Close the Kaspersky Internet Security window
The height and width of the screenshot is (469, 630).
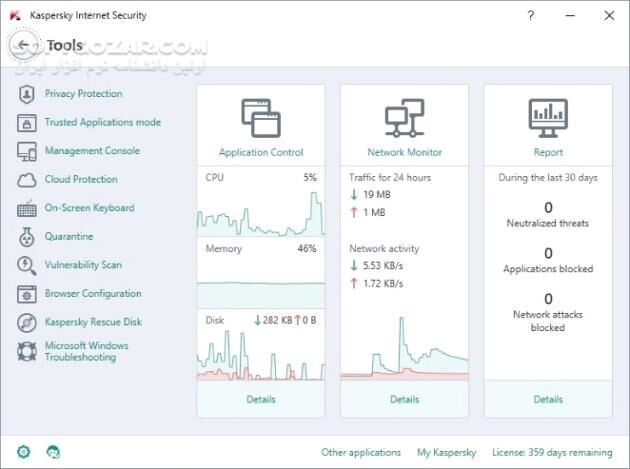609,16
